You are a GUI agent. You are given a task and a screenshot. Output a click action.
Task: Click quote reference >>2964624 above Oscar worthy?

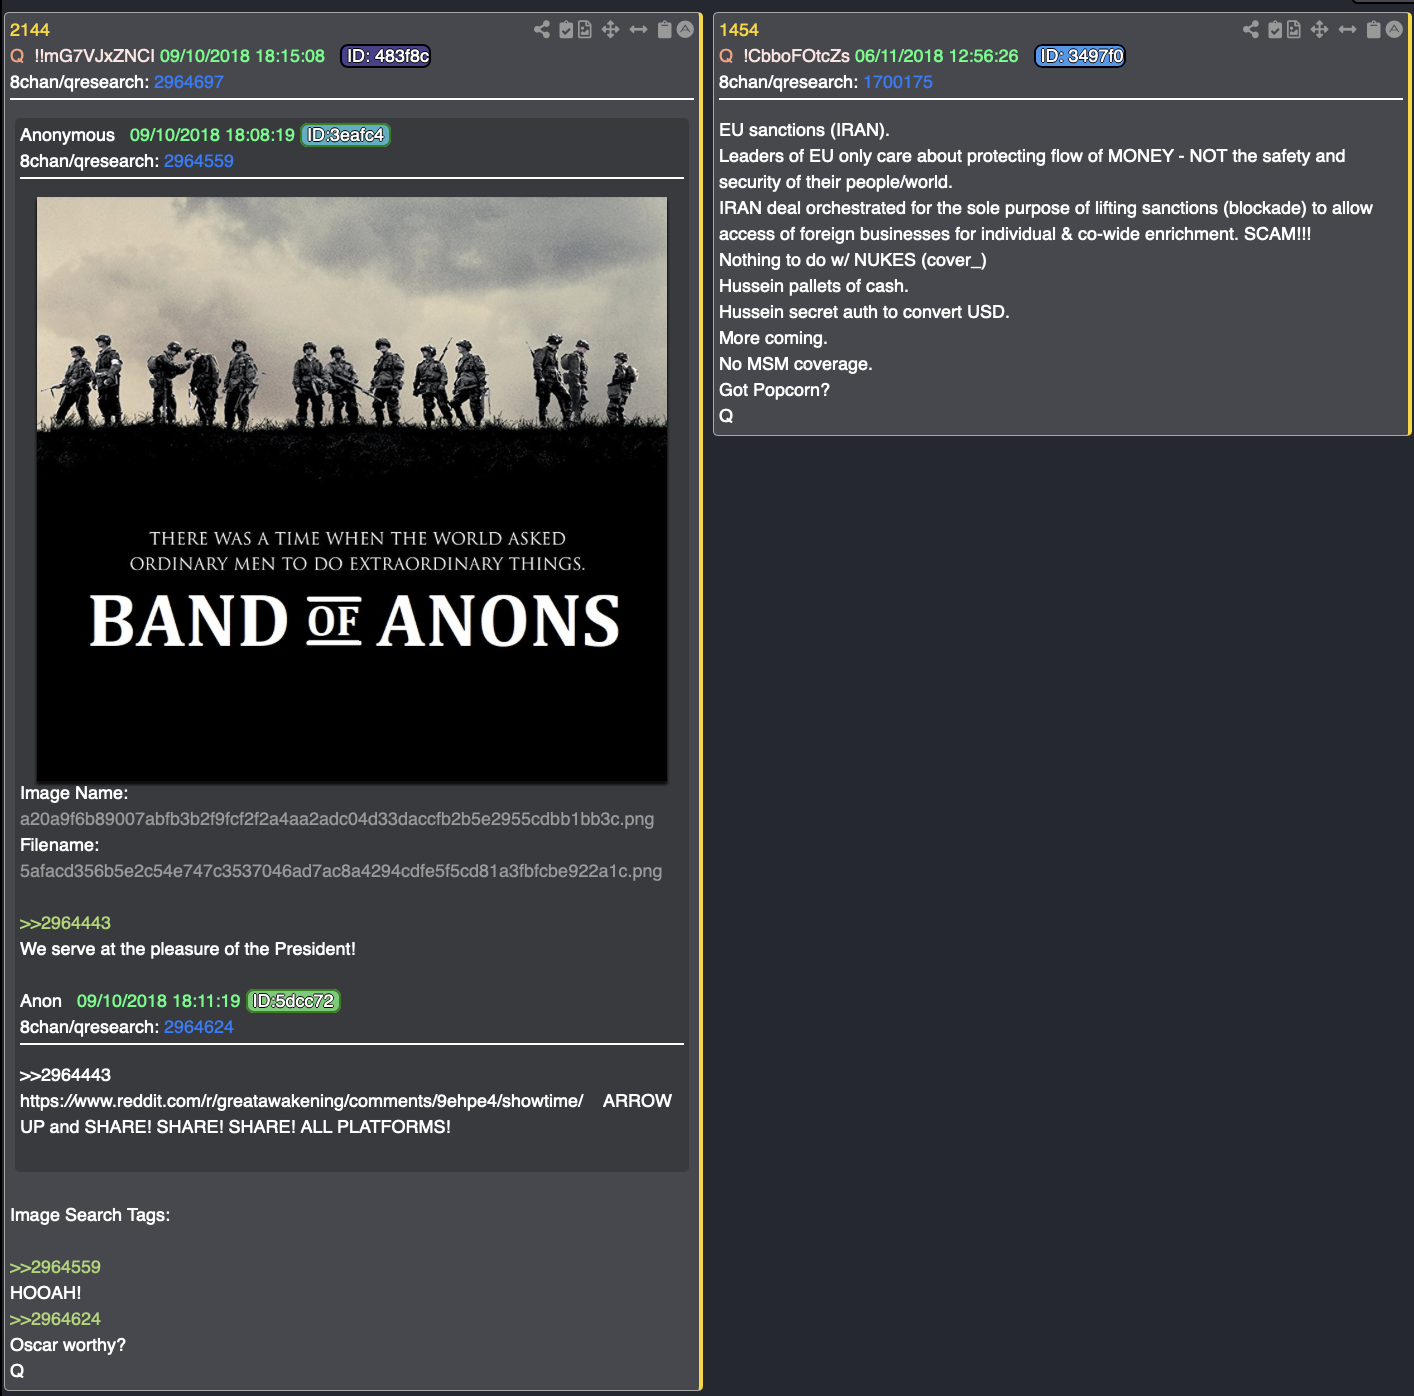(55, 1319)
